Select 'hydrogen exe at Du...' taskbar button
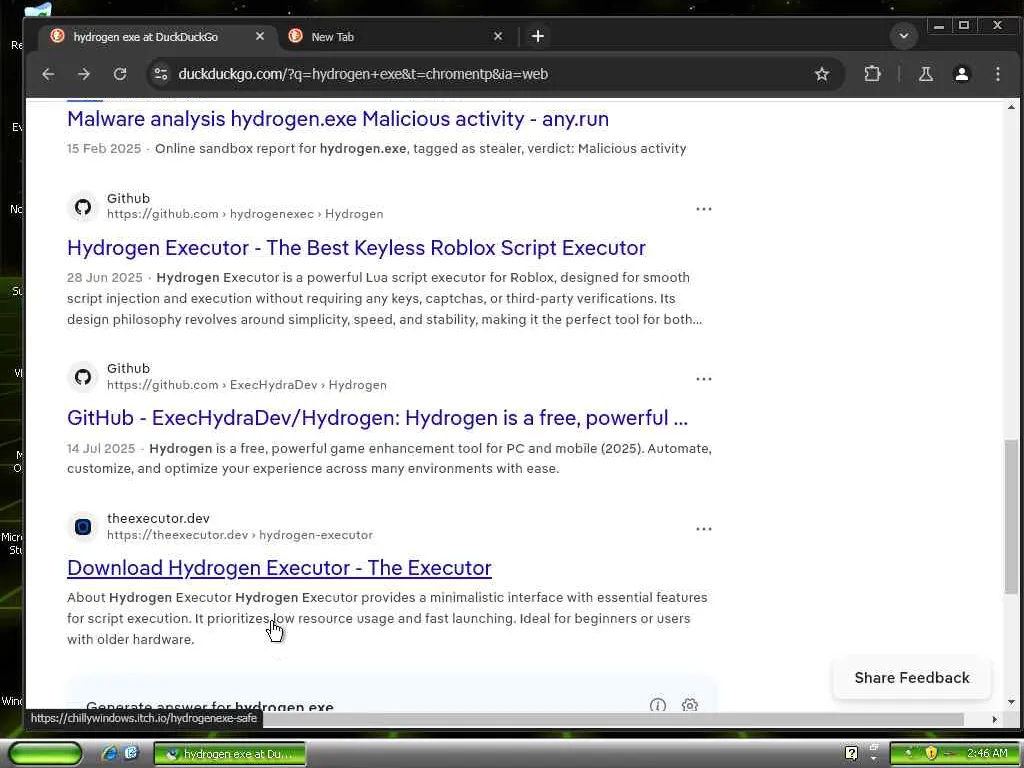The image size is (1024, 768). (x=230, y=754)
